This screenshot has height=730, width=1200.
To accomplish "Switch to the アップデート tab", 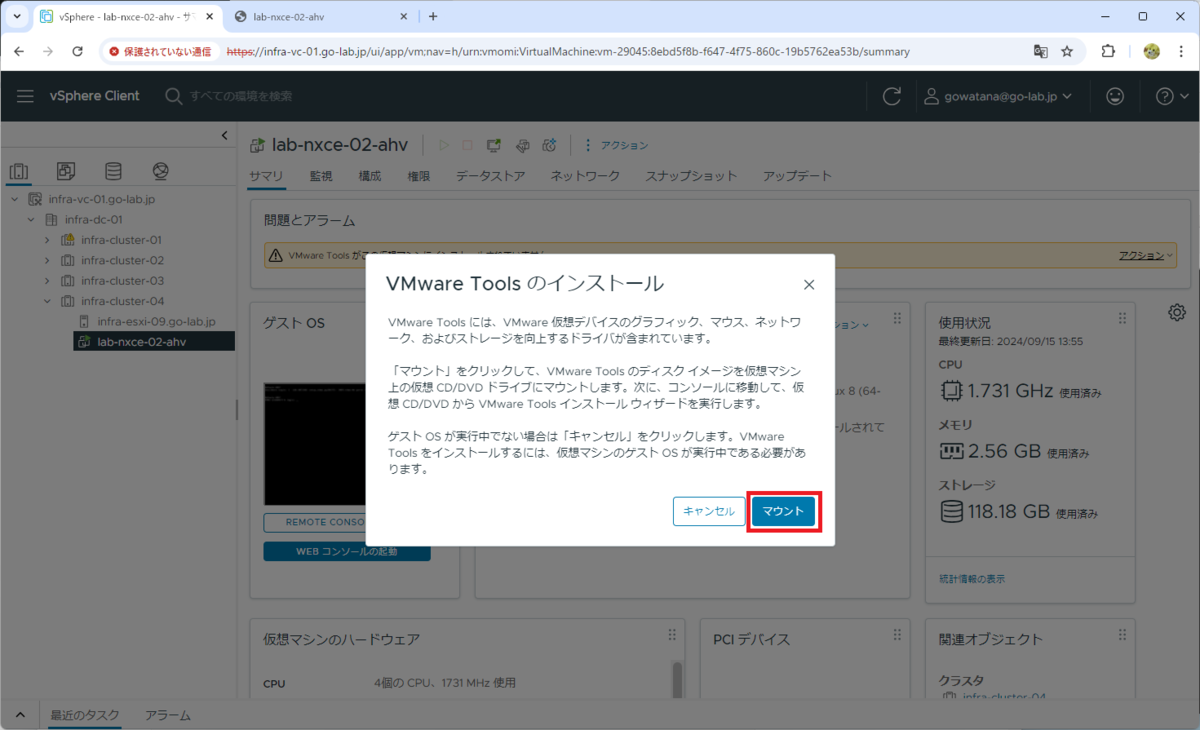I will tap(797, 176).
